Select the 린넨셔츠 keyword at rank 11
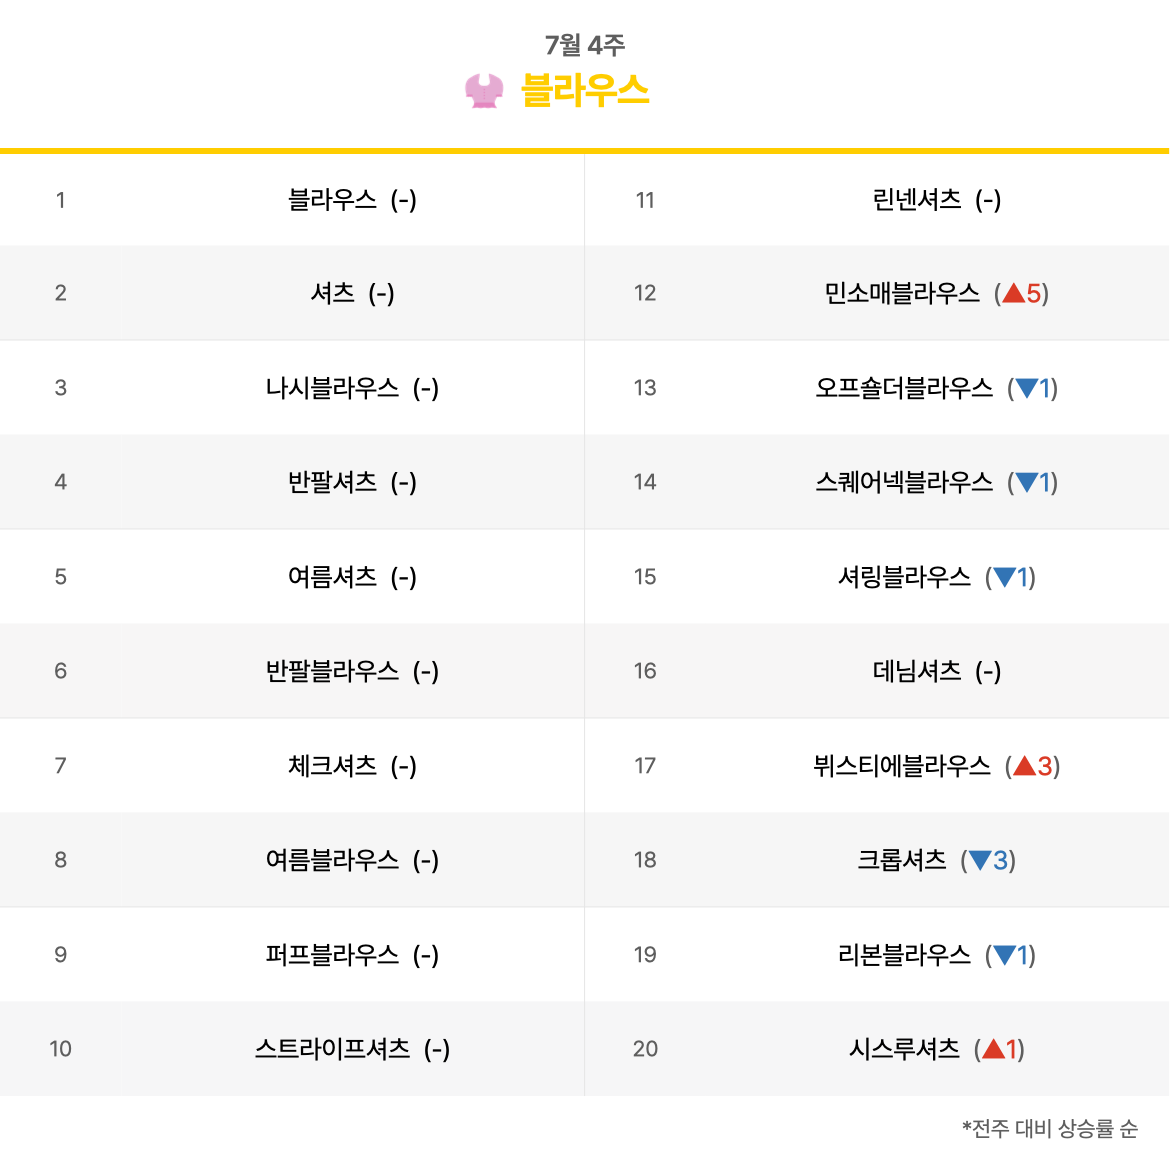Viewport: 1170px width, 1170px height. click(917, 200)
